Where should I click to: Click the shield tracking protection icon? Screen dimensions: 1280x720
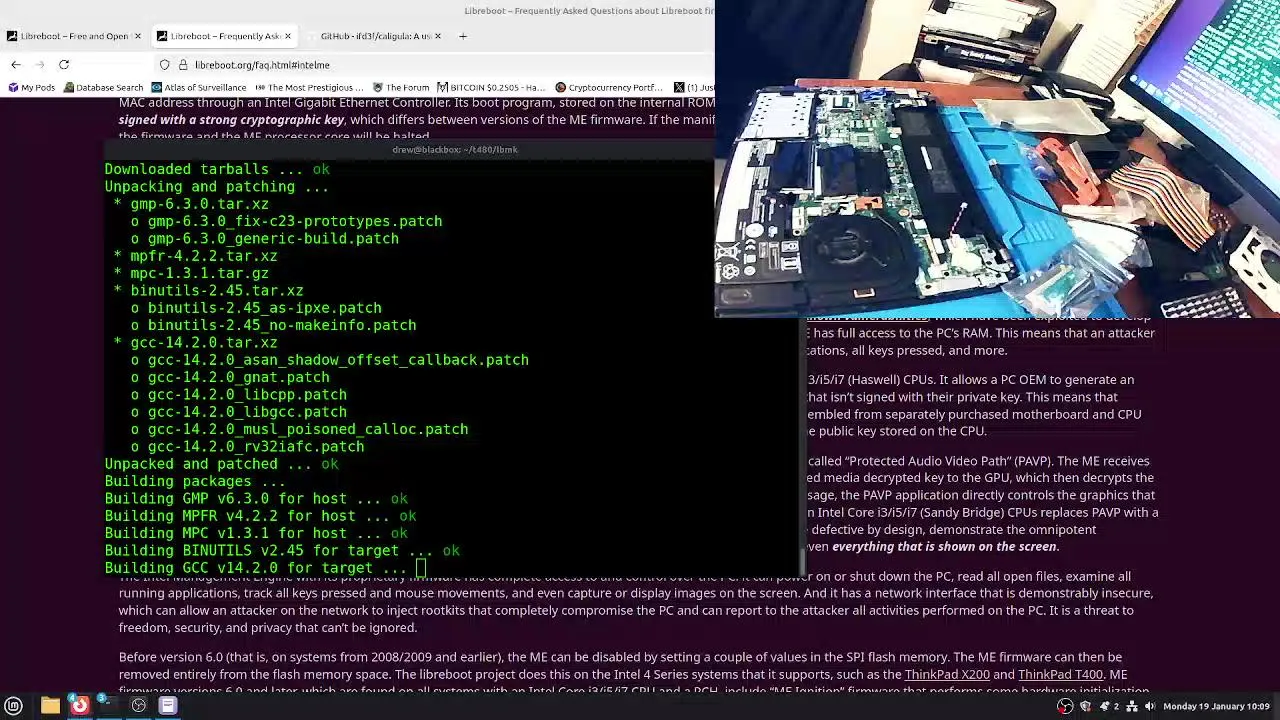pos(165,65)
